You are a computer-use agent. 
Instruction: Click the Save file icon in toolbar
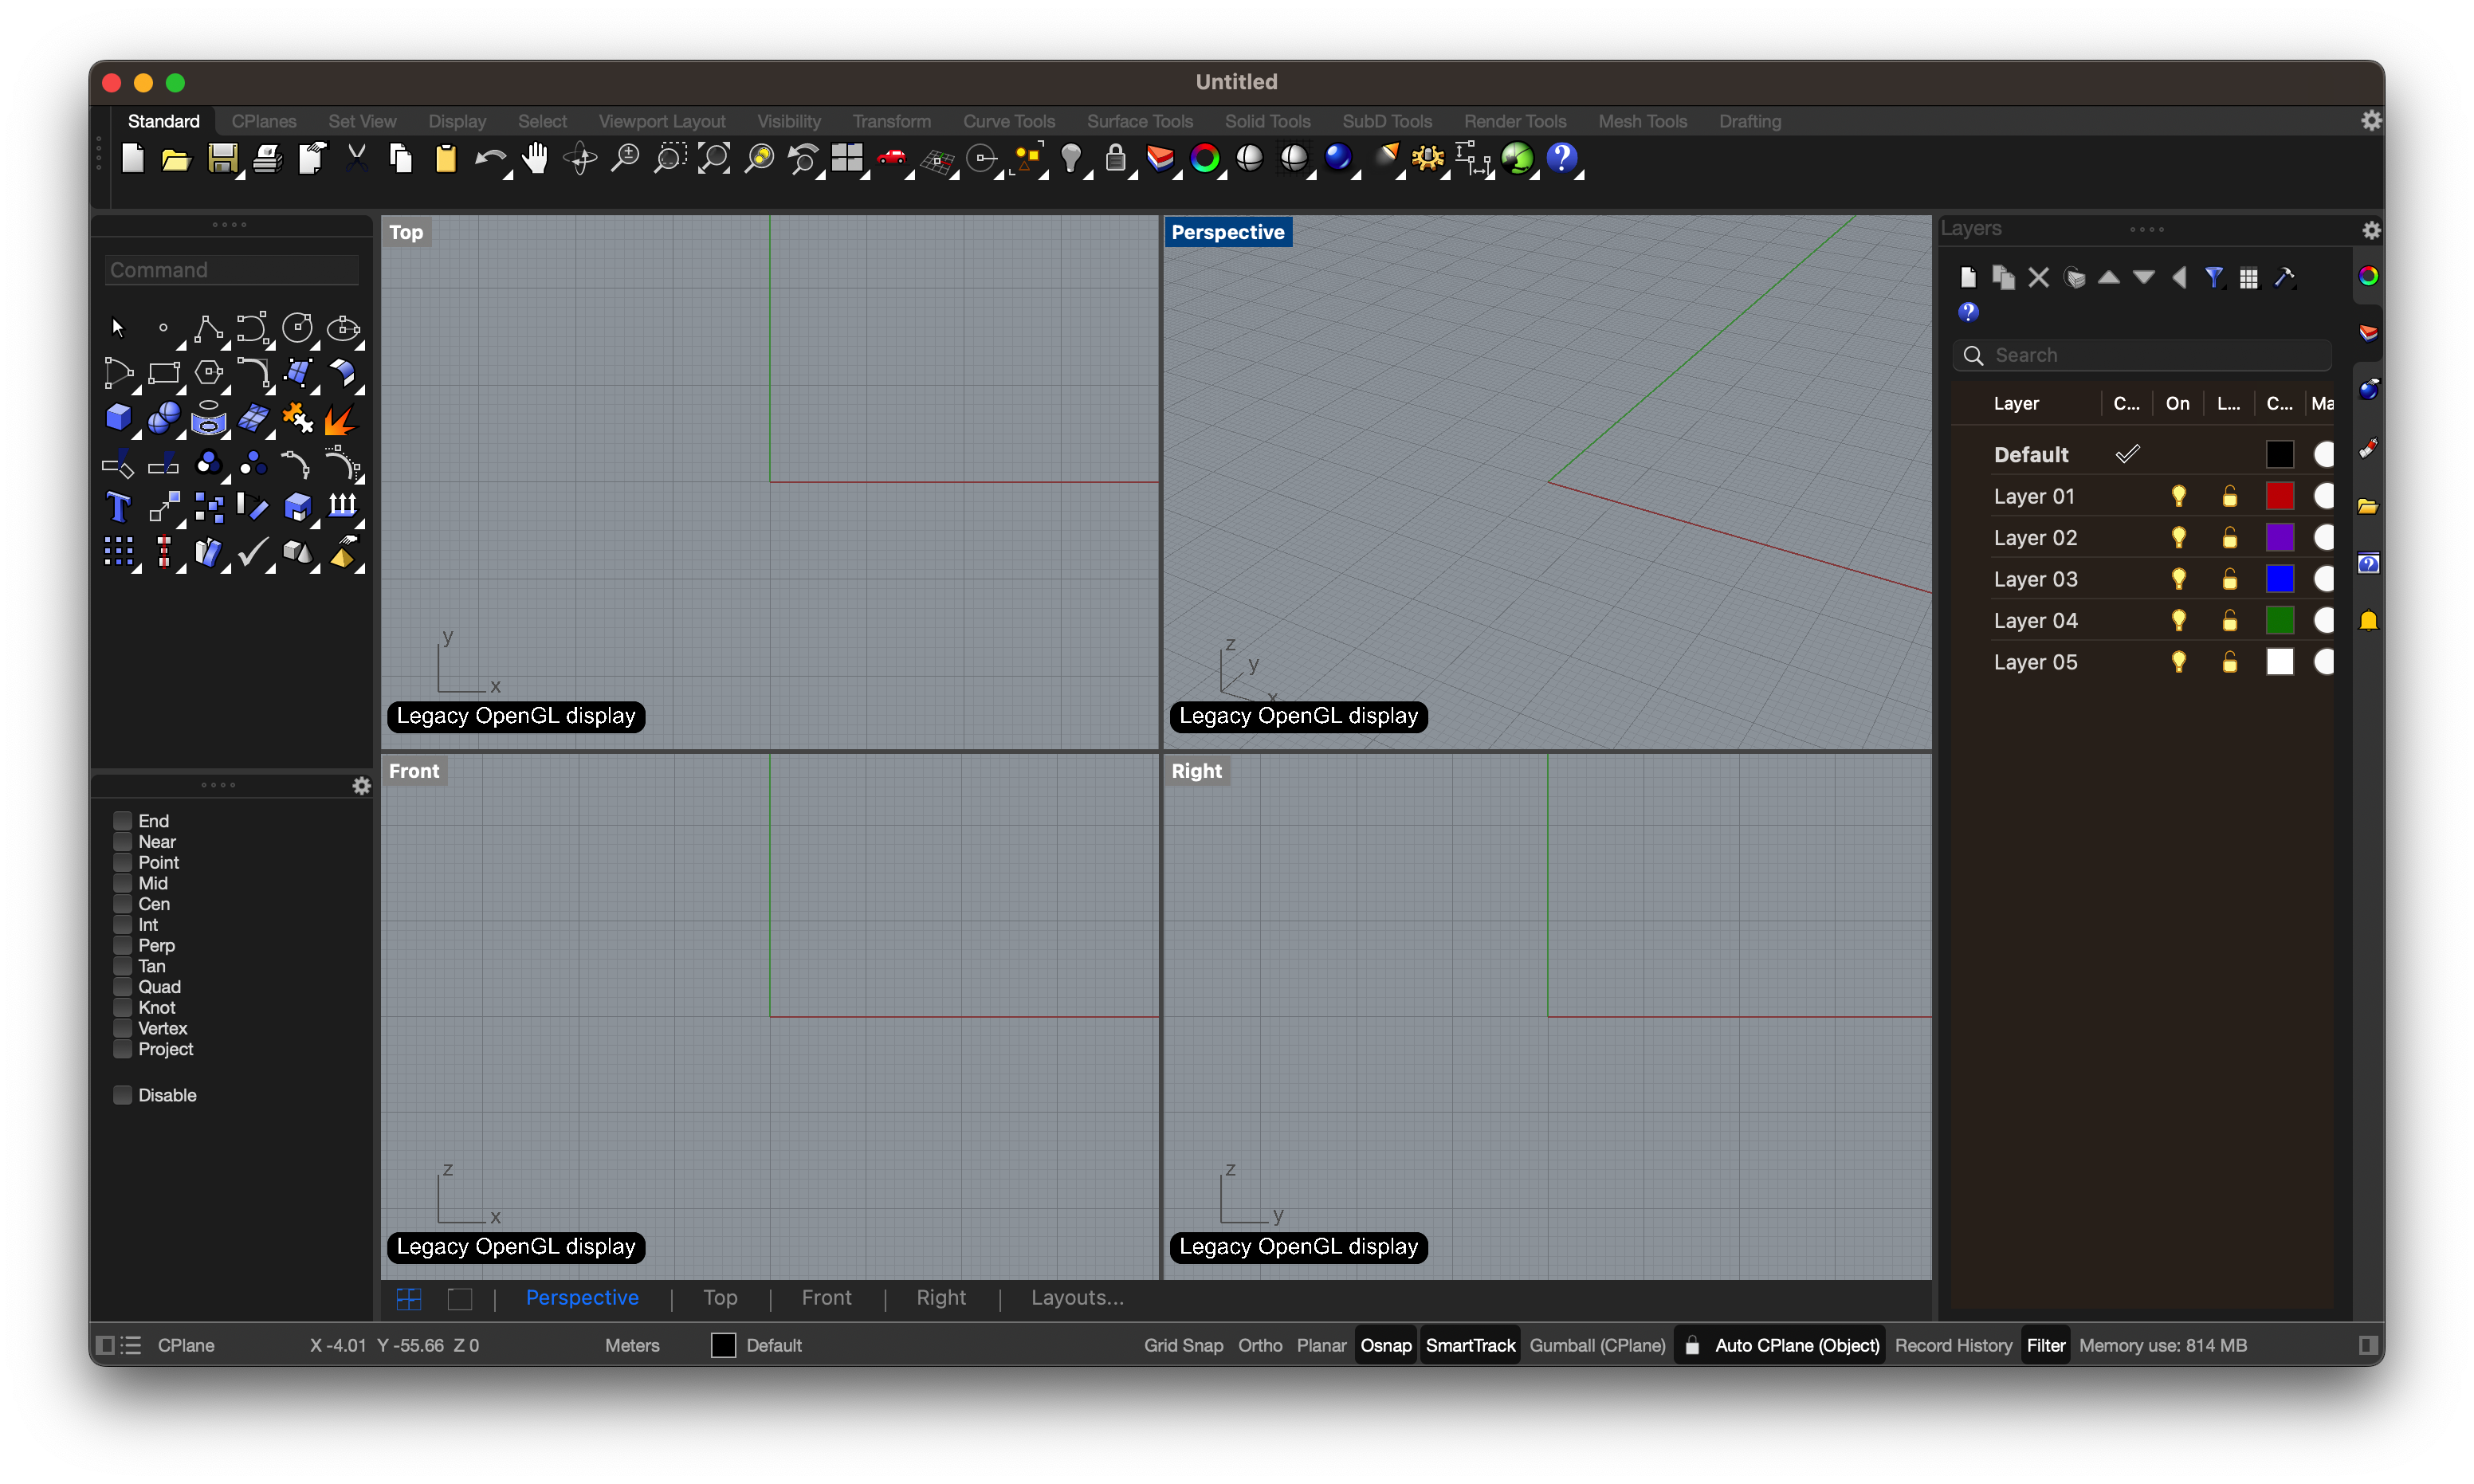[x=221, y=159]
